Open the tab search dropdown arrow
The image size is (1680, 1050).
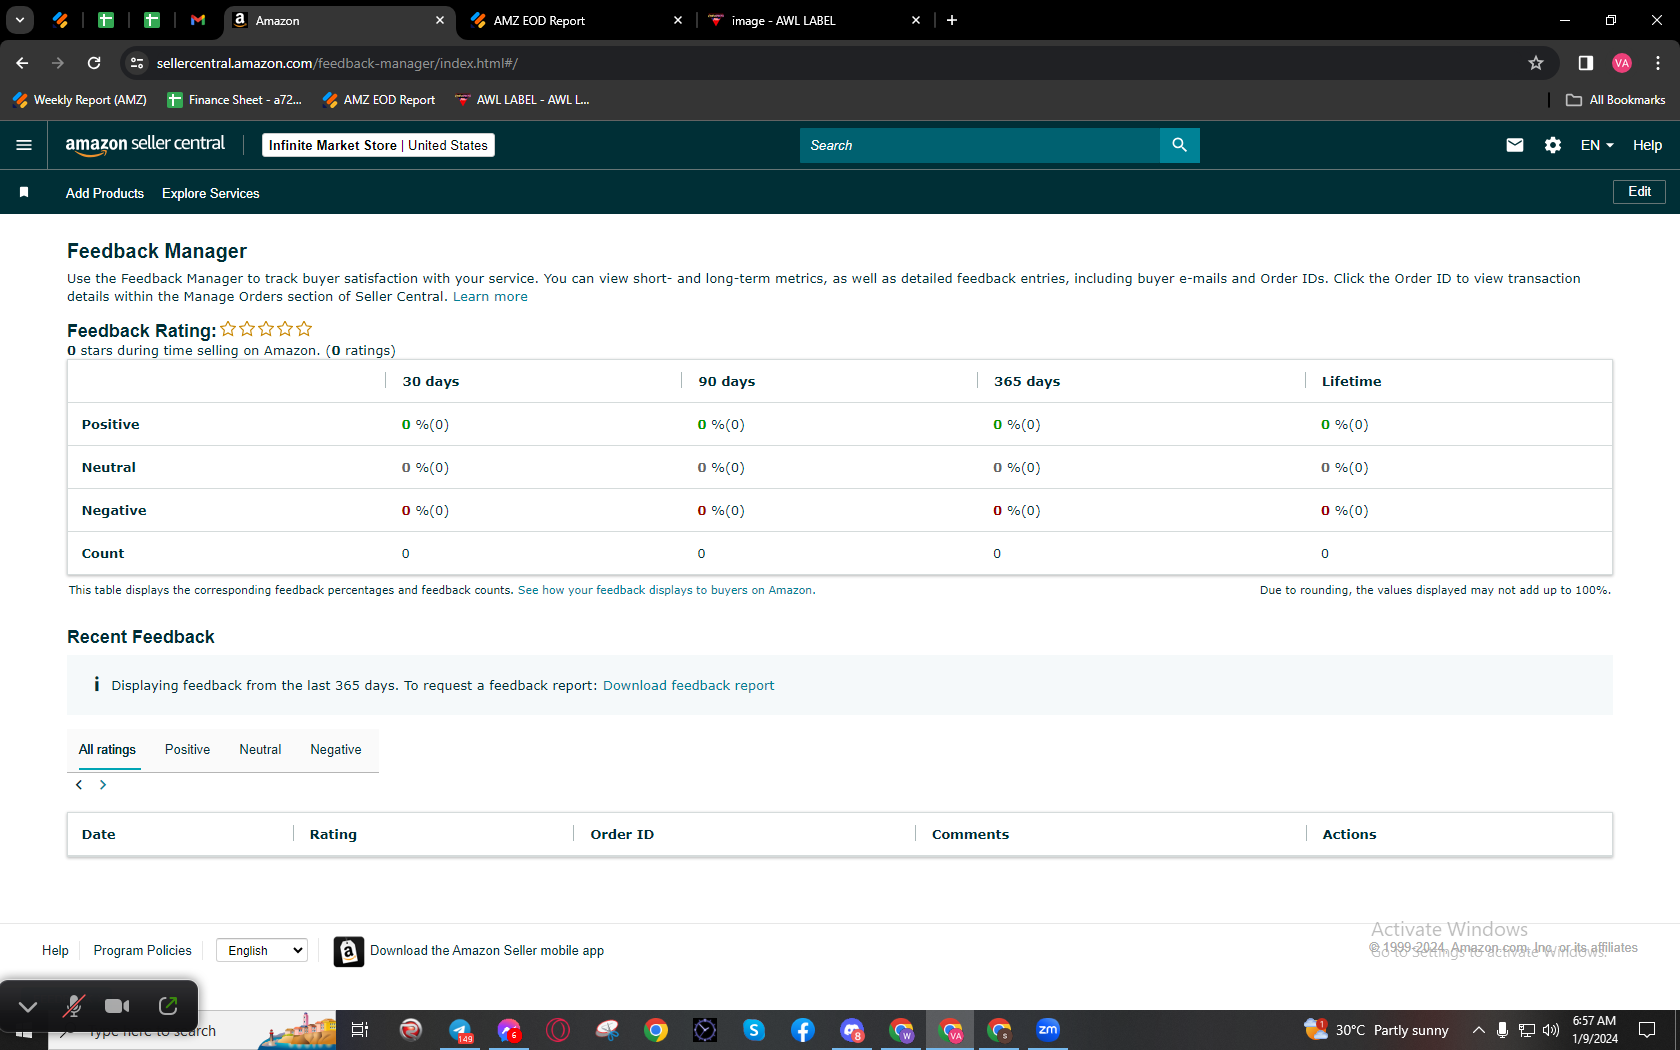pyautogui.click(x=20, y=20)
